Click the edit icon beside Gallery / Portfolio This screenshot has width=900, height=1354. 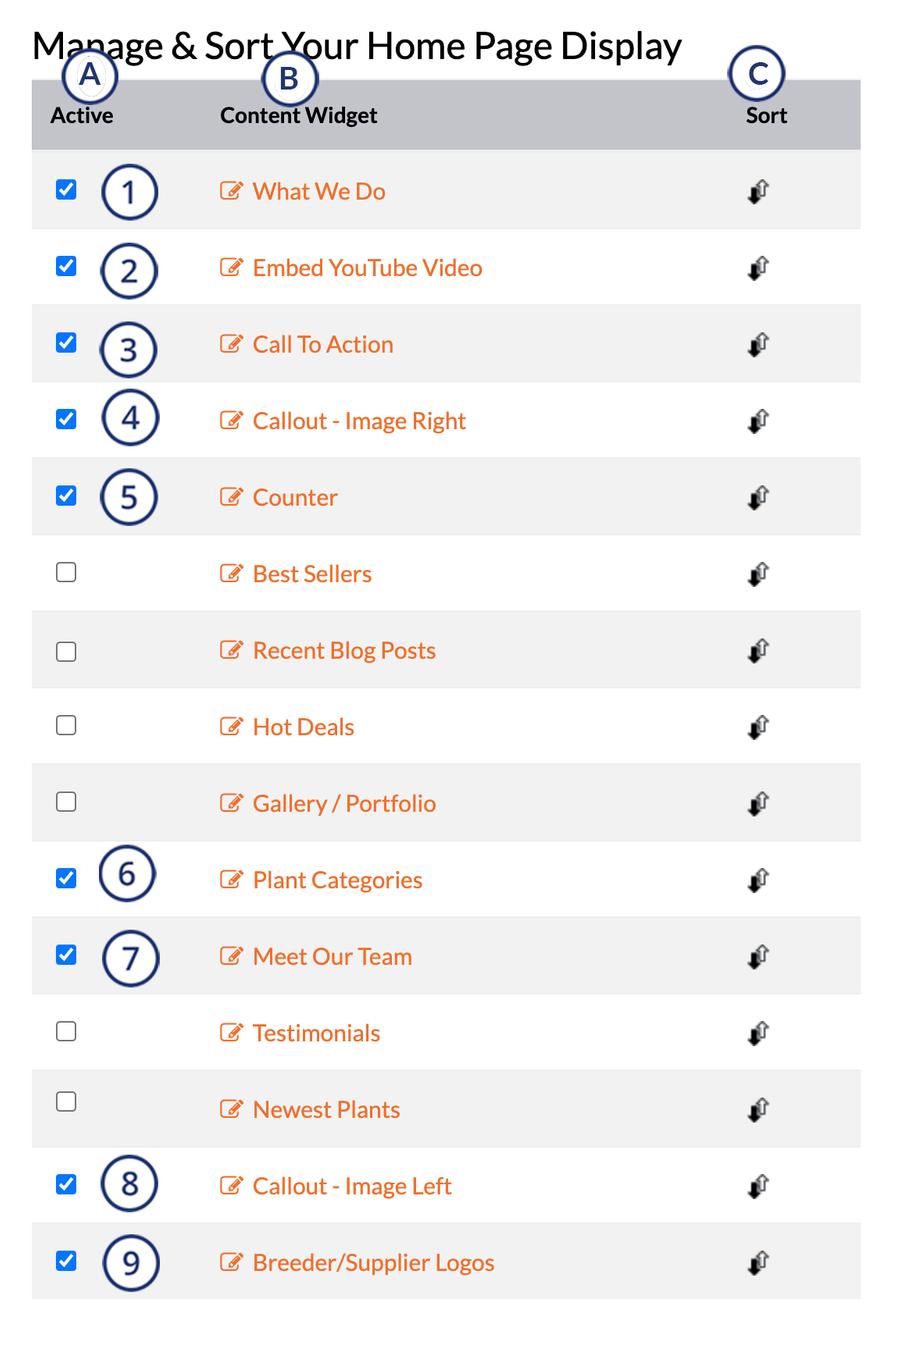(231, 803)
